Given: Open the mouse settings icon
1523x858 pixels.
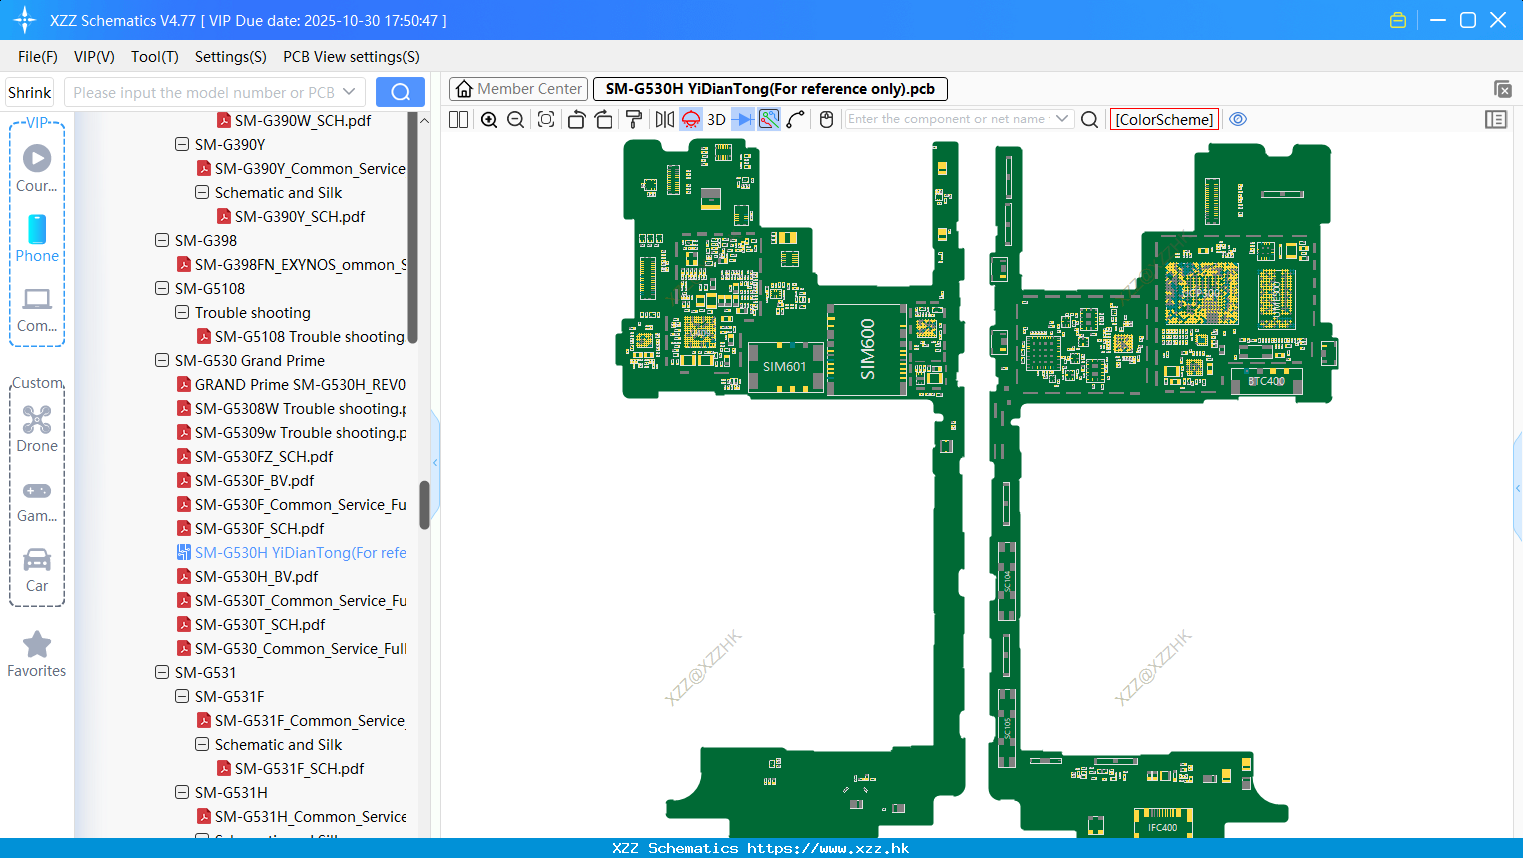Looking at the screenshot, I should [x=826, y=120].
